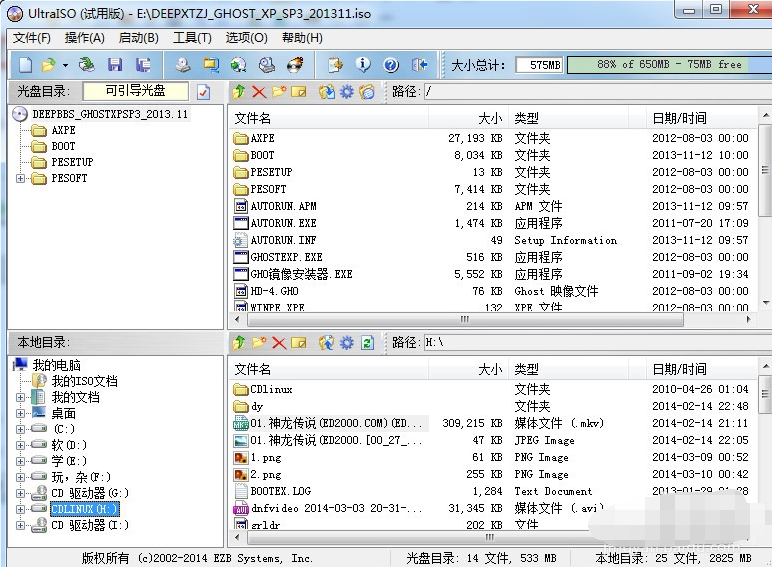Click the Exit door icon in toolbar
This screenshot has width=772, height=567.
click(420, 65)
